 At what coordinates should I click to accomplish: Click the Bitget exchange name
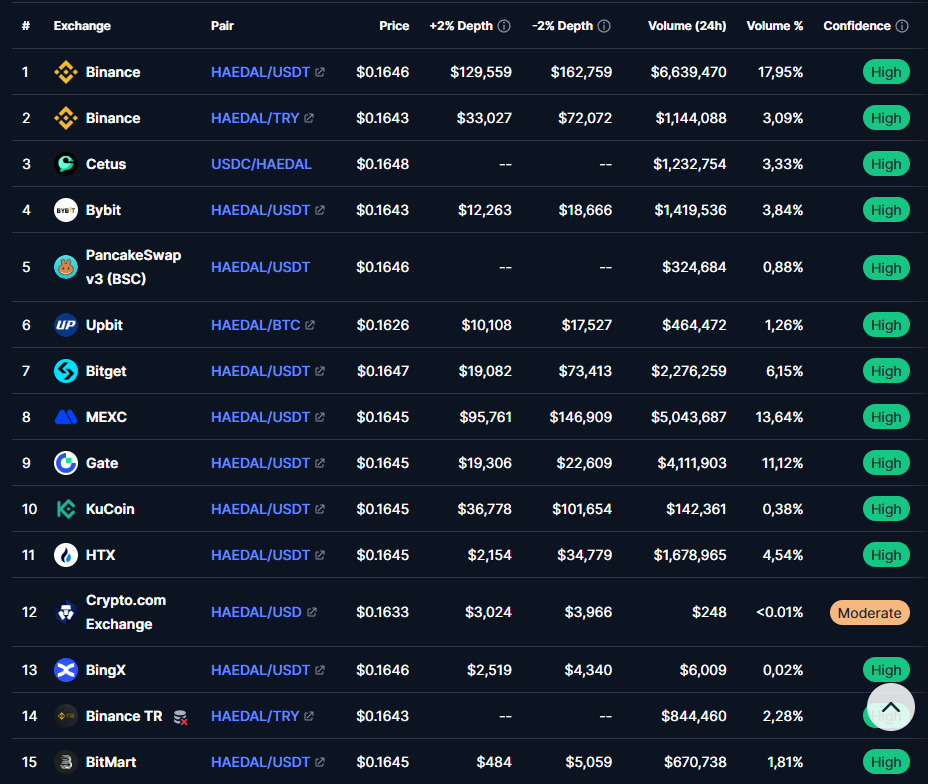pyautogui.click(x=106, y=371)
